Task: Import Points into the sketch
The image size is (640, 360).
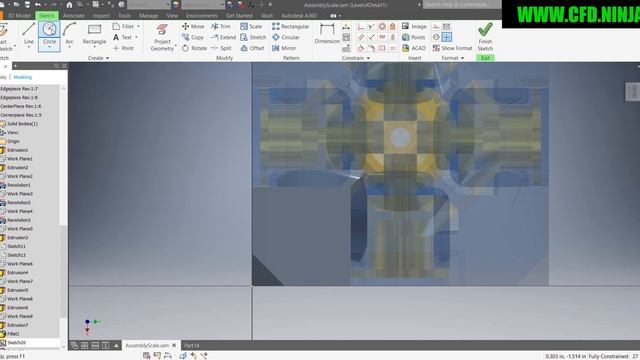Action: (x=413, y=37)
